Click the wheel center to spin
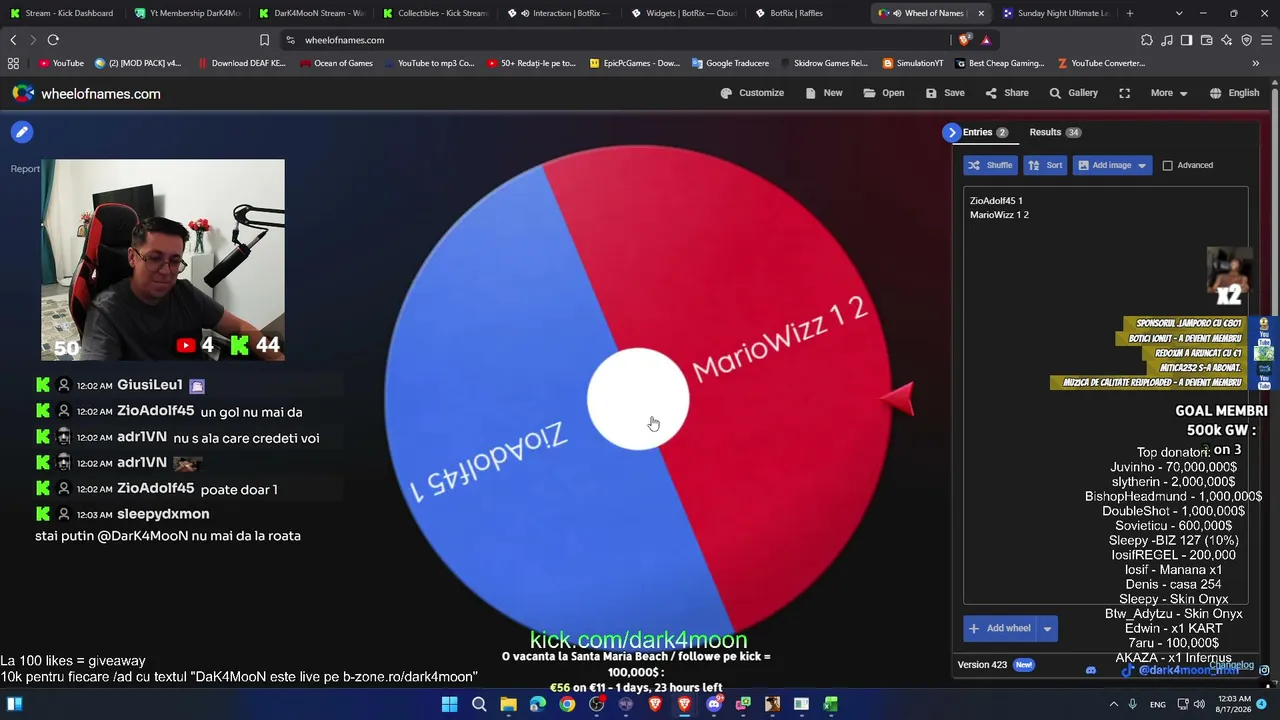Viewport: 1280px width, 720px height. (638, 398)
